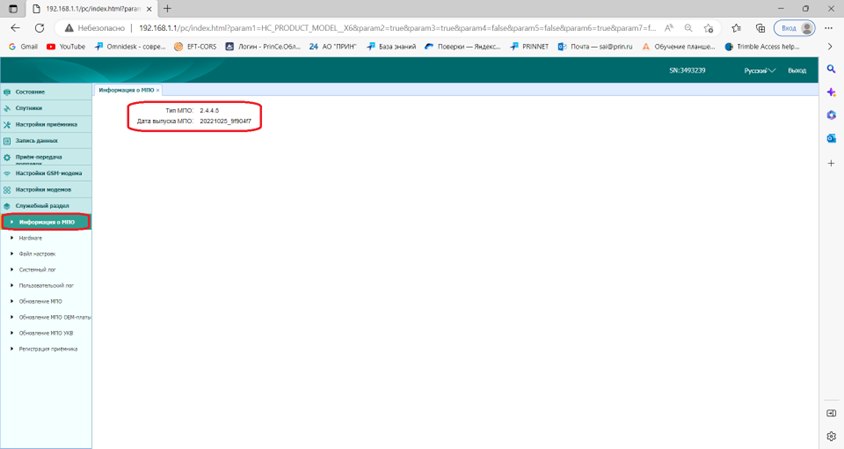Click the zoom magnifier icon in address bar
The image size is (844, 449).
tap(688, 28)
